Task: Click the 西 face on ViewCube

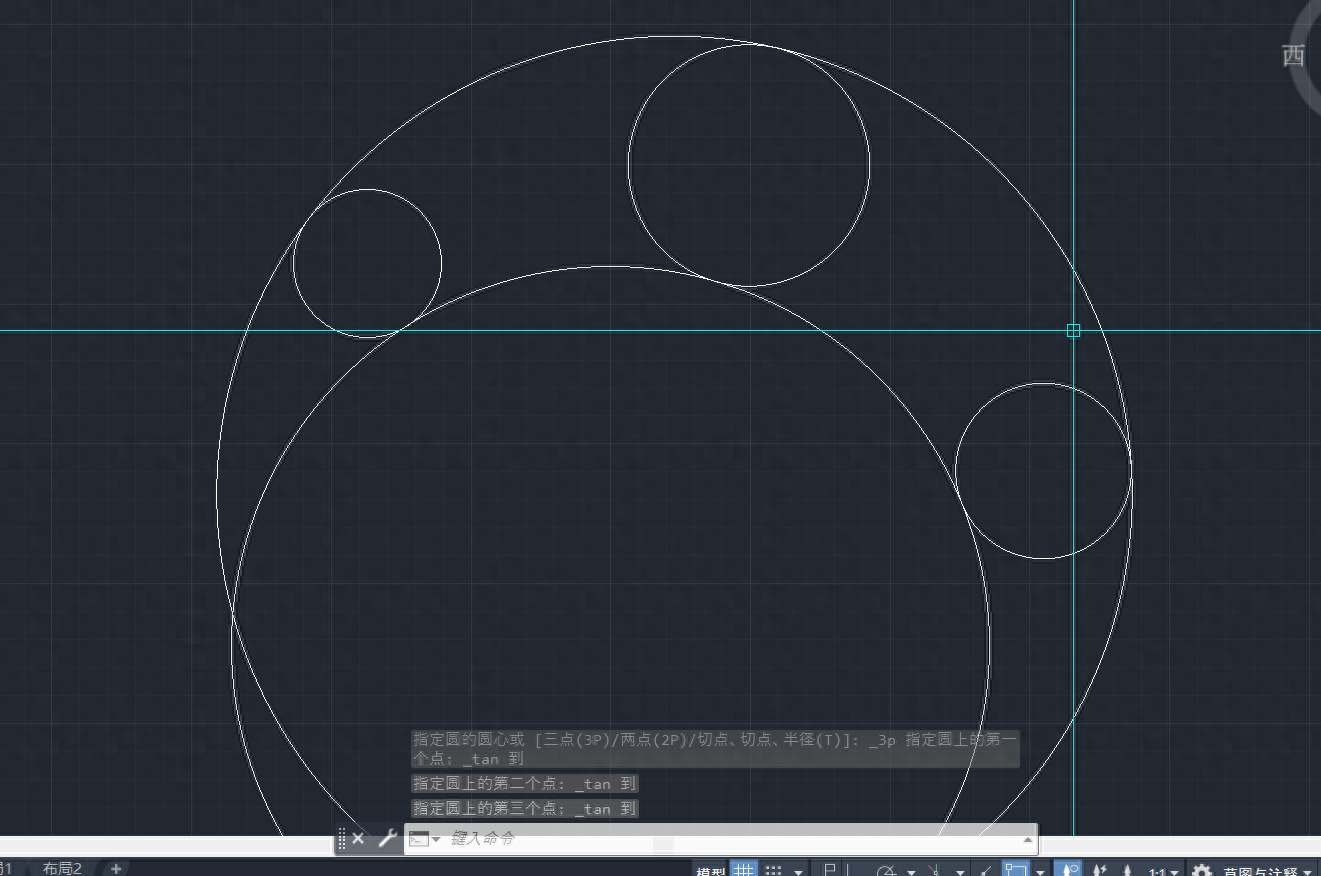Action: coord(1294,56)
